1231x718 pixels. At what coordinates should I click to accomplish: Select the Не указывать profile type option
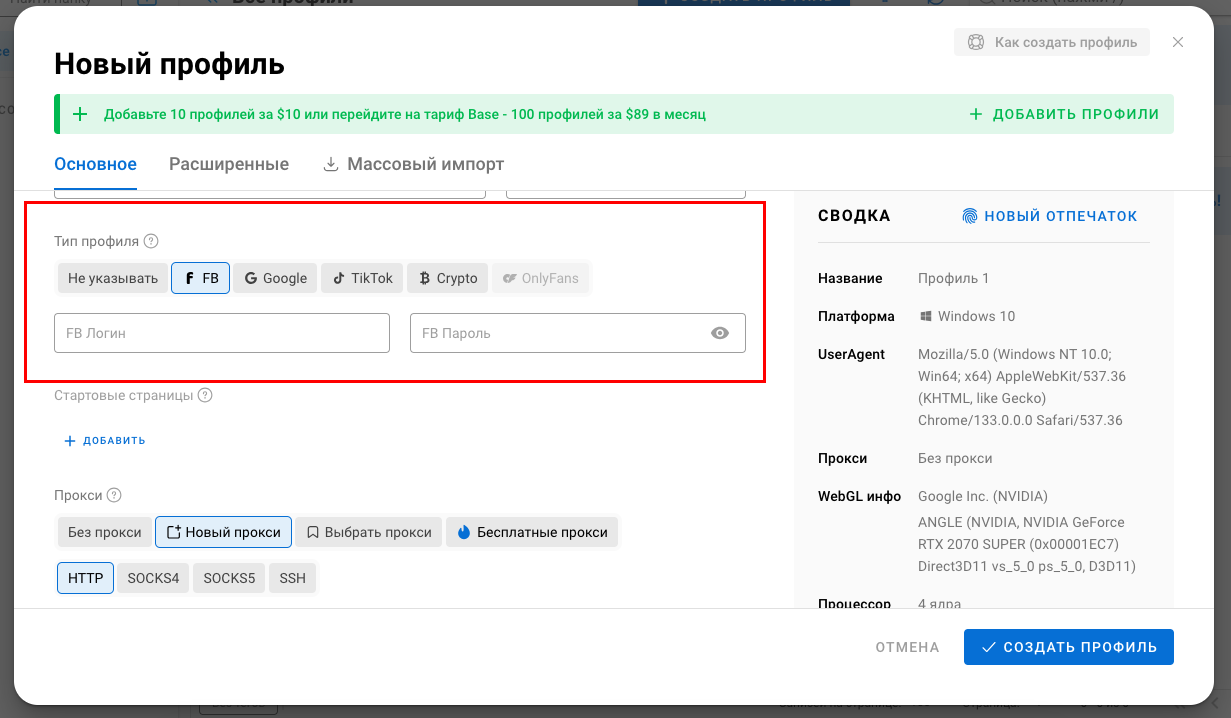click(x=113, y=278)
